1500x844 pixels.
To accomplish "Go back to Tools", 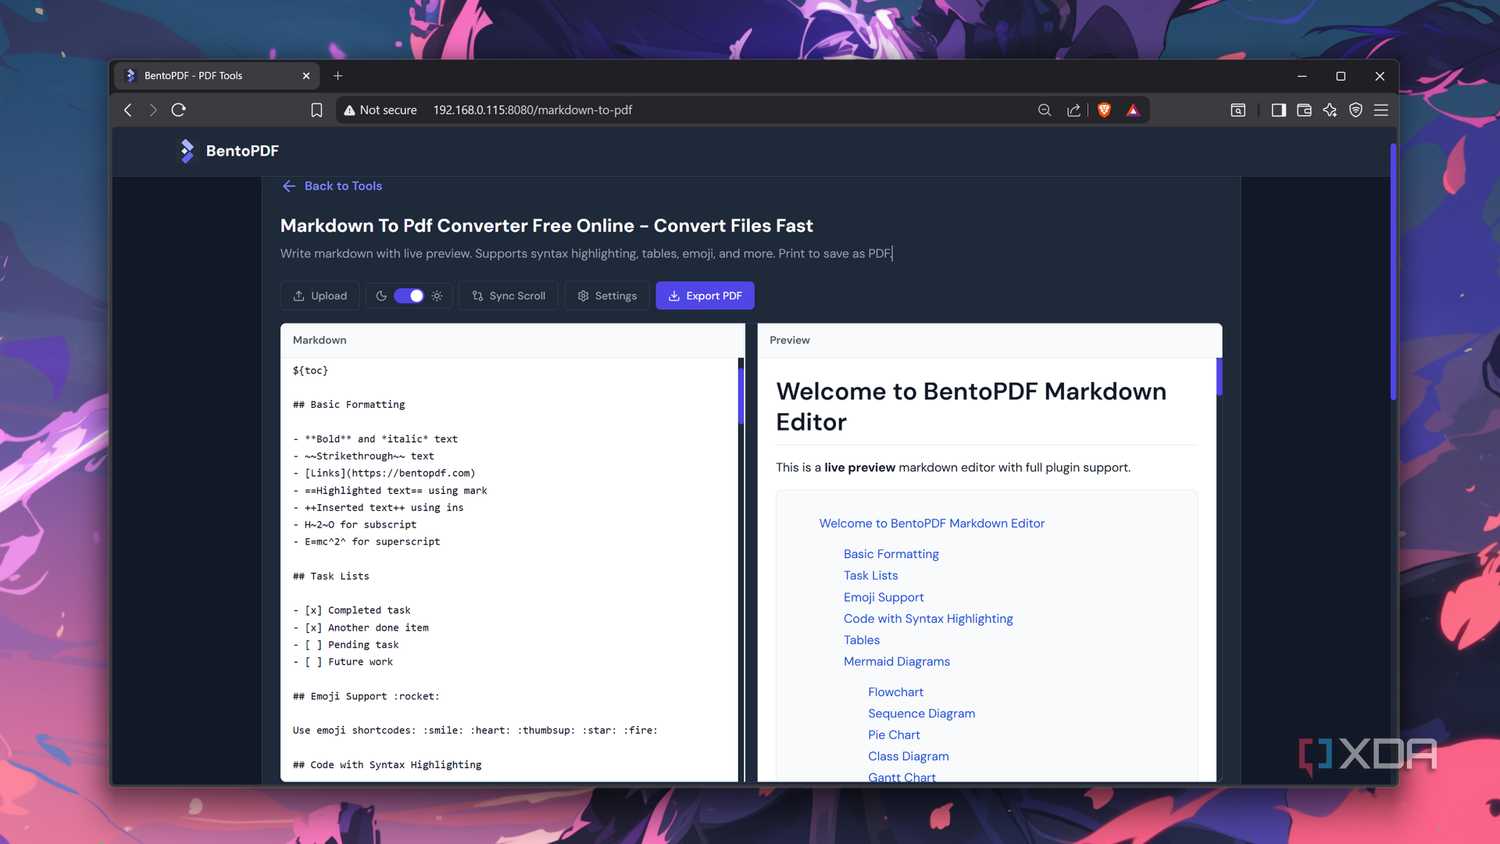I will [x=332, y=186].
